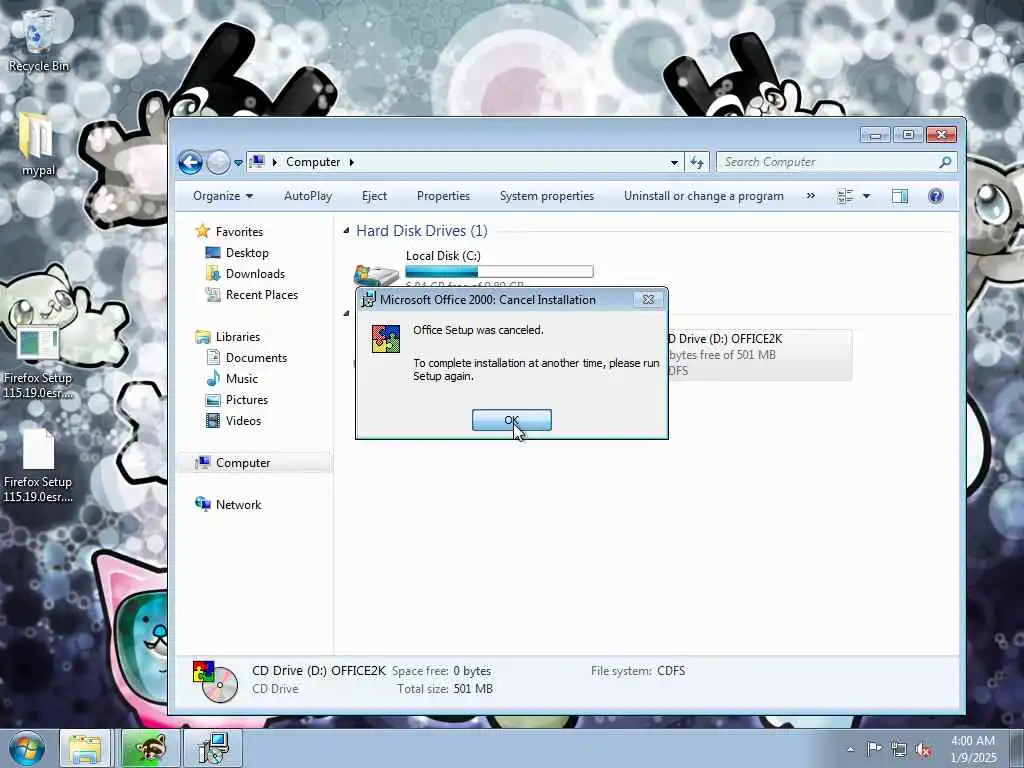Screen dimensions: 1024x768
Task: Open the clock showing 4:00 AM
Action: (x=973, y=749)
